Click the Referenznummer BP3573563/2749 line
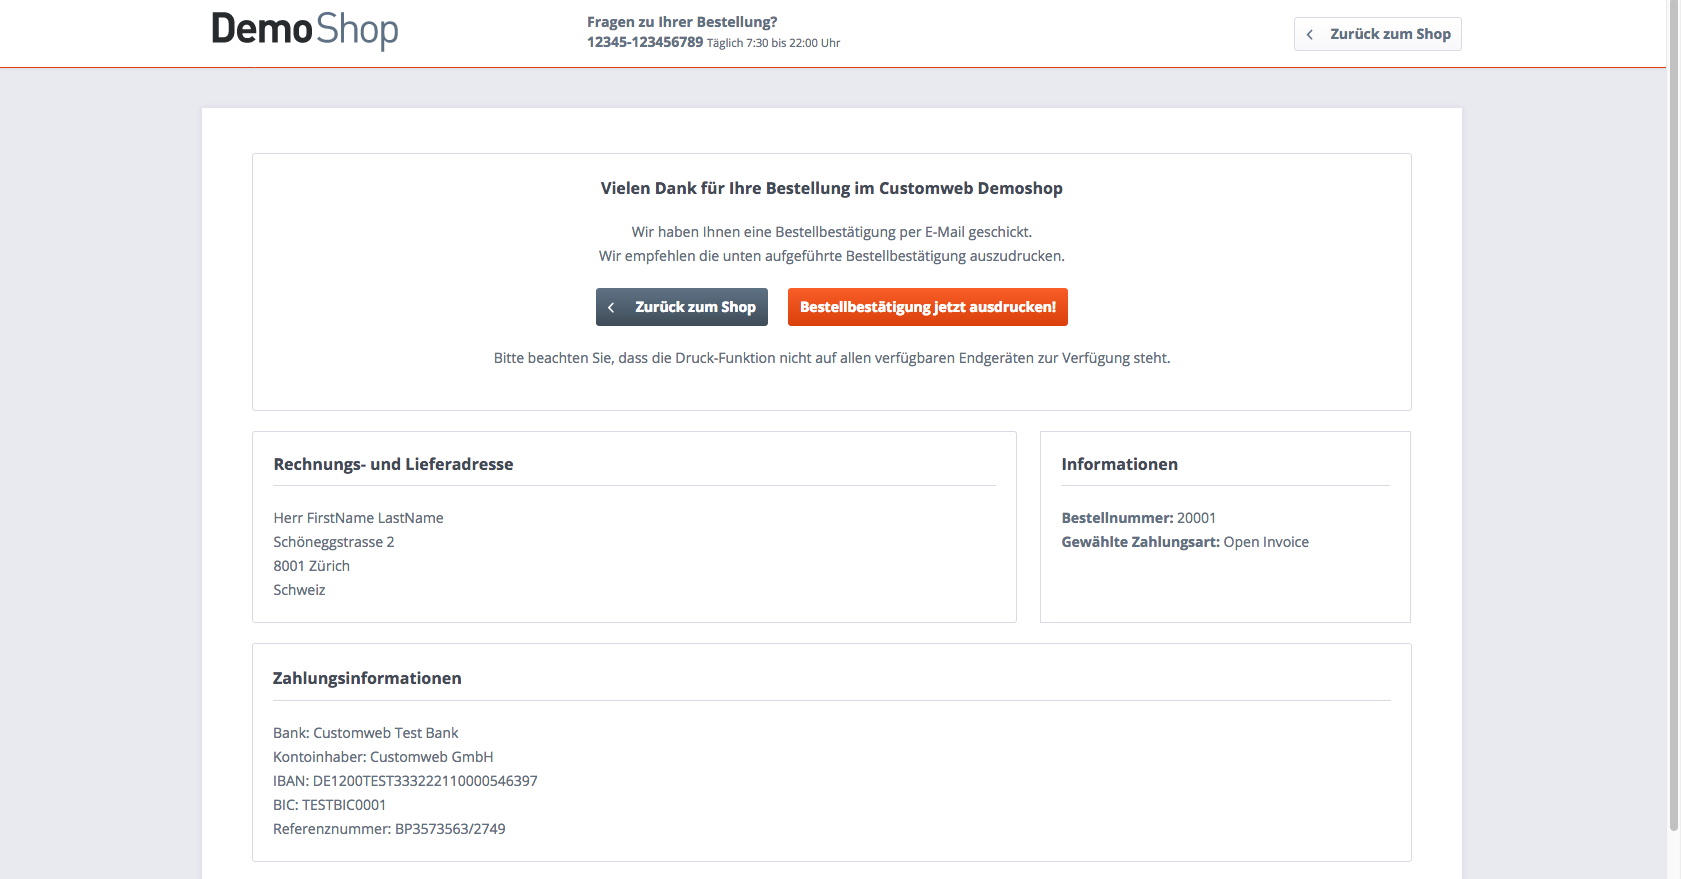The width and height of the screenshot is (1681, 879). (389, 829)
